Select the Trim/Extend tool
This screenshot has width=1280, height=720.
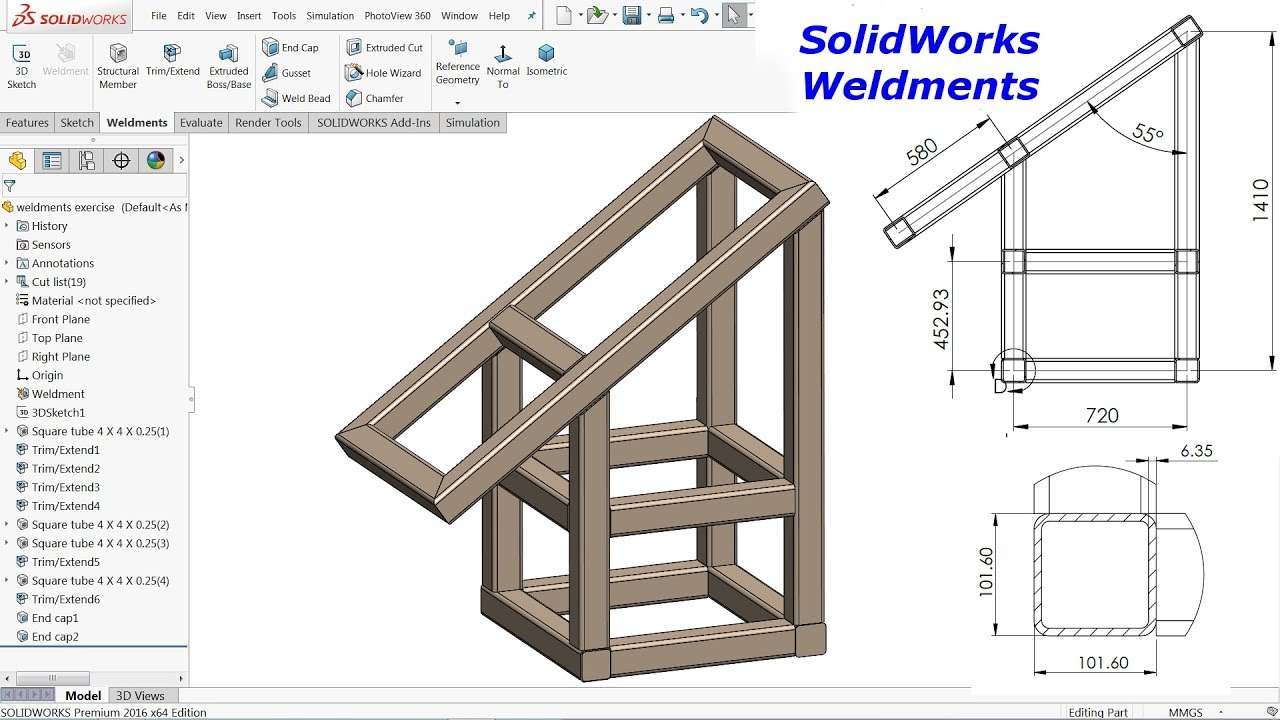click(x=173, y=62)
